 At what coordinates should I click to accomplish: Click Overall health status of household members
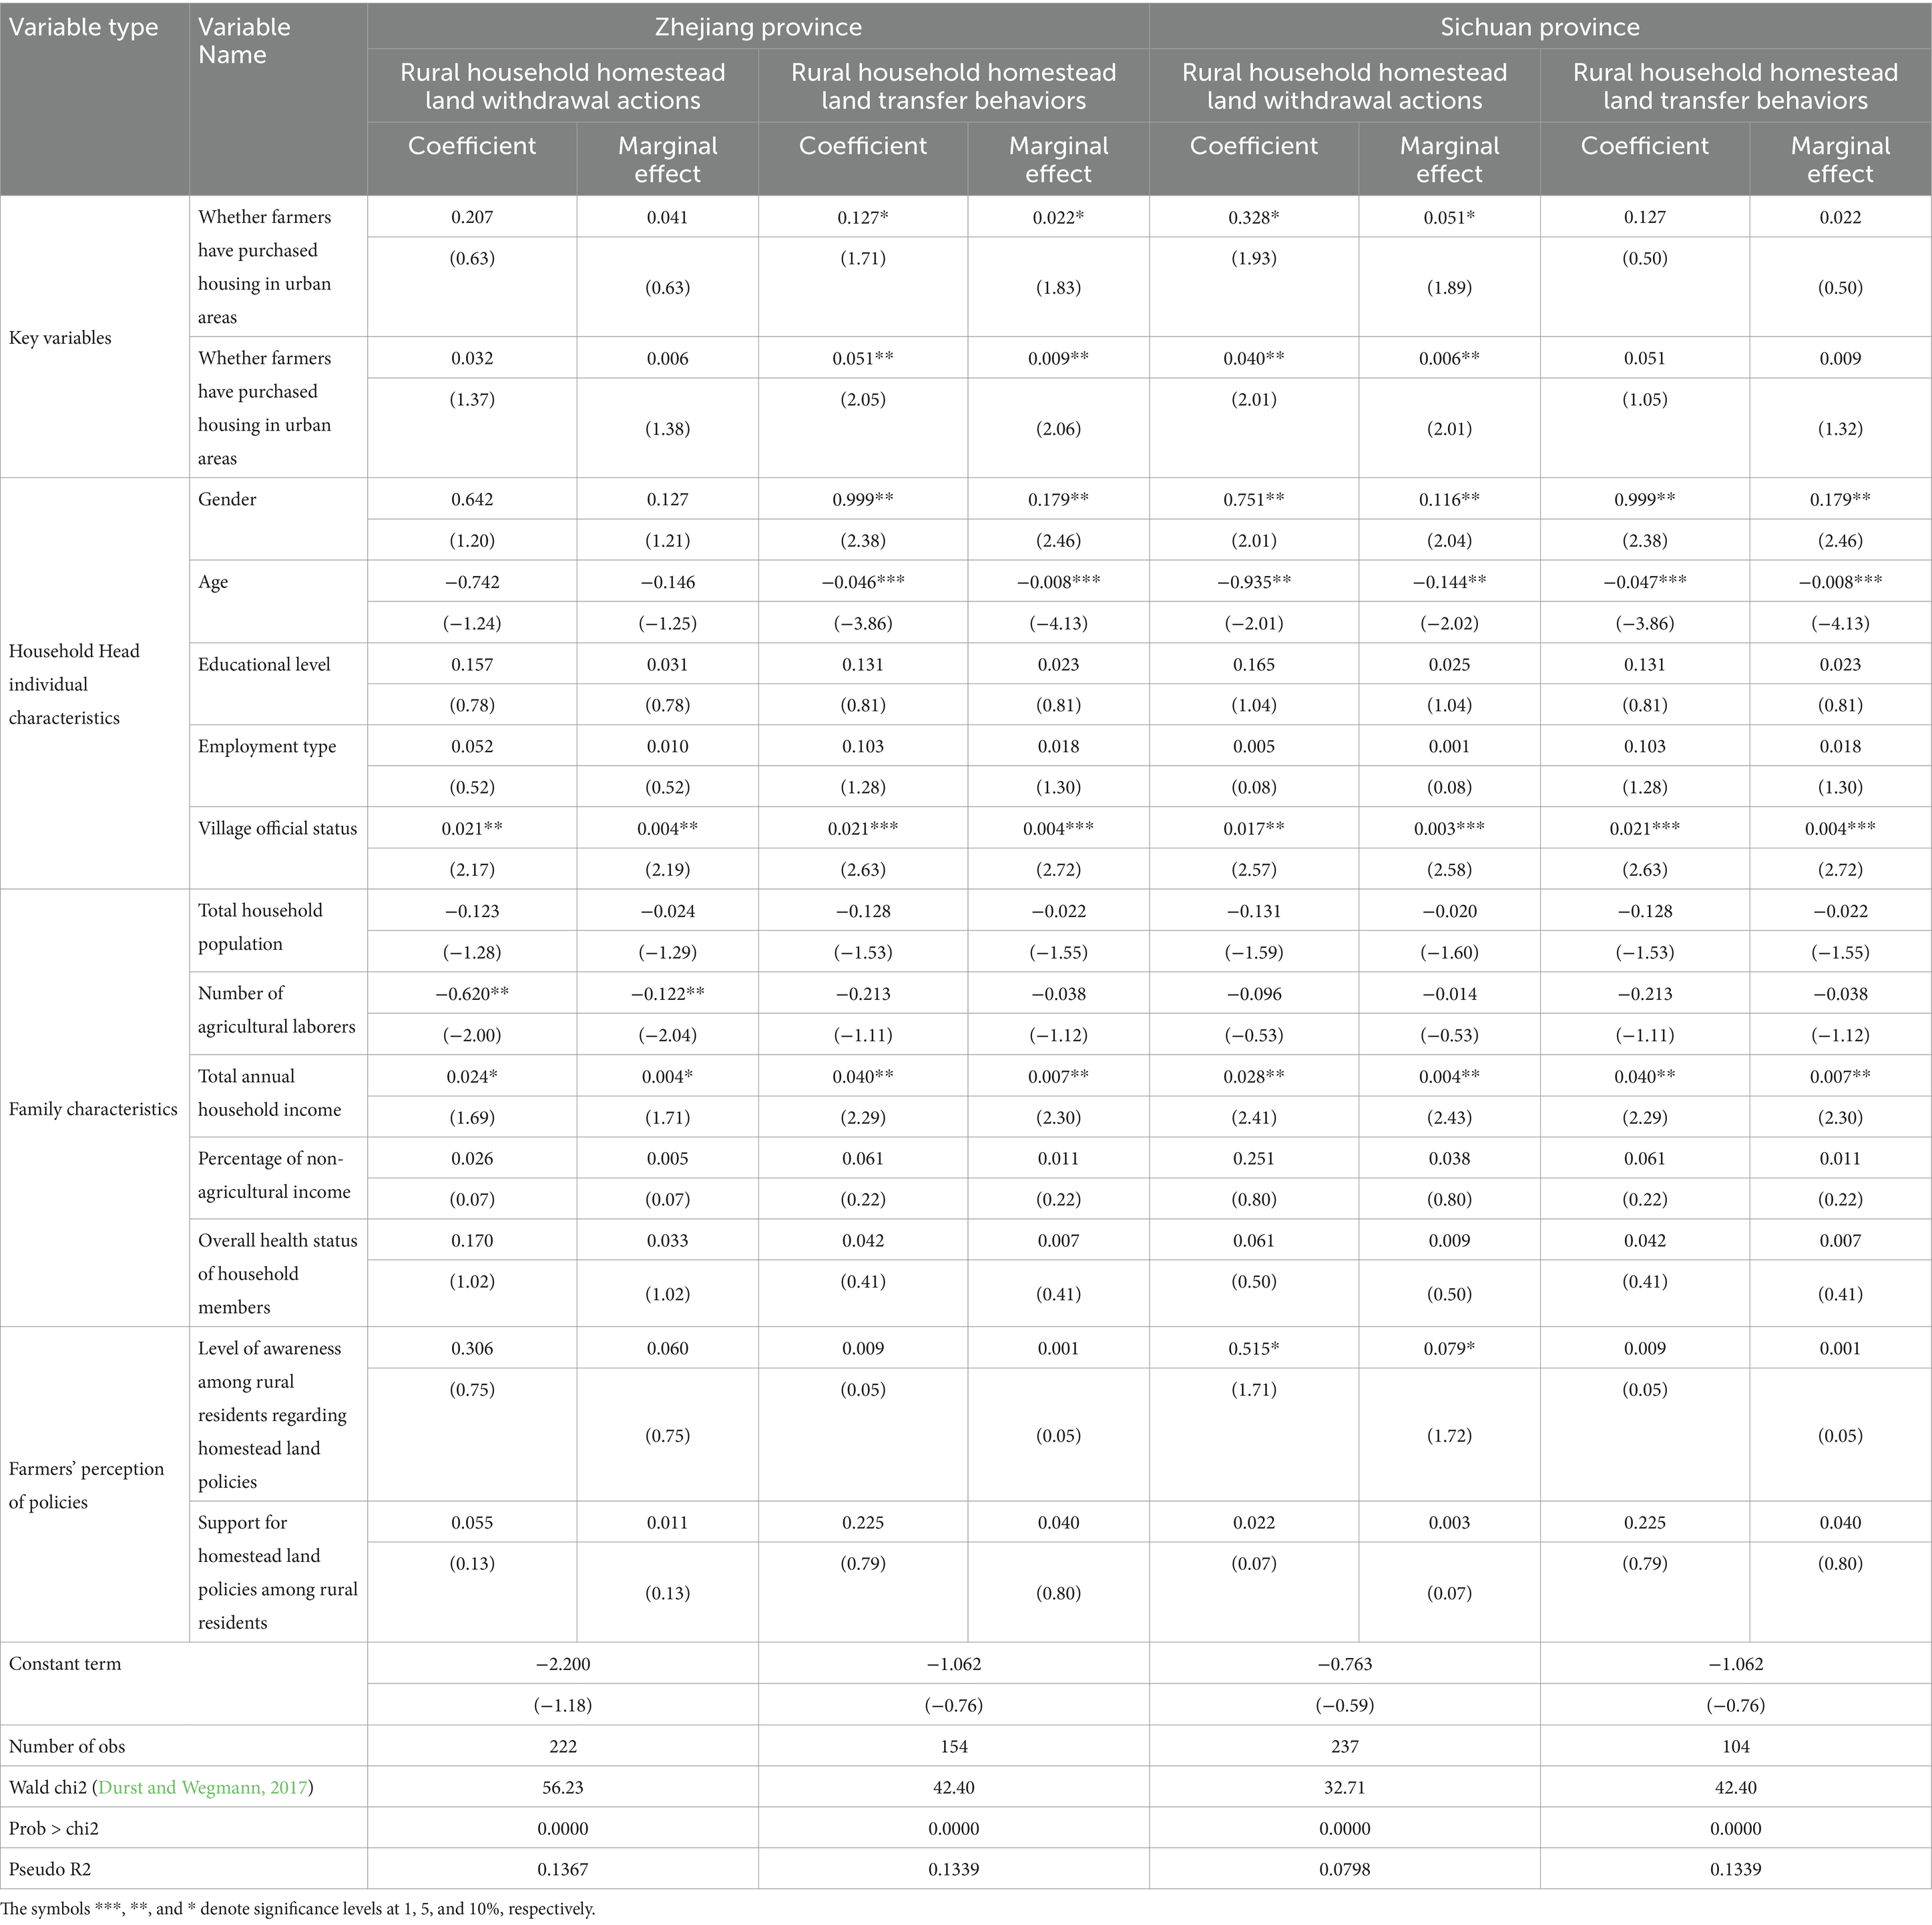(x=277, y=1274)
